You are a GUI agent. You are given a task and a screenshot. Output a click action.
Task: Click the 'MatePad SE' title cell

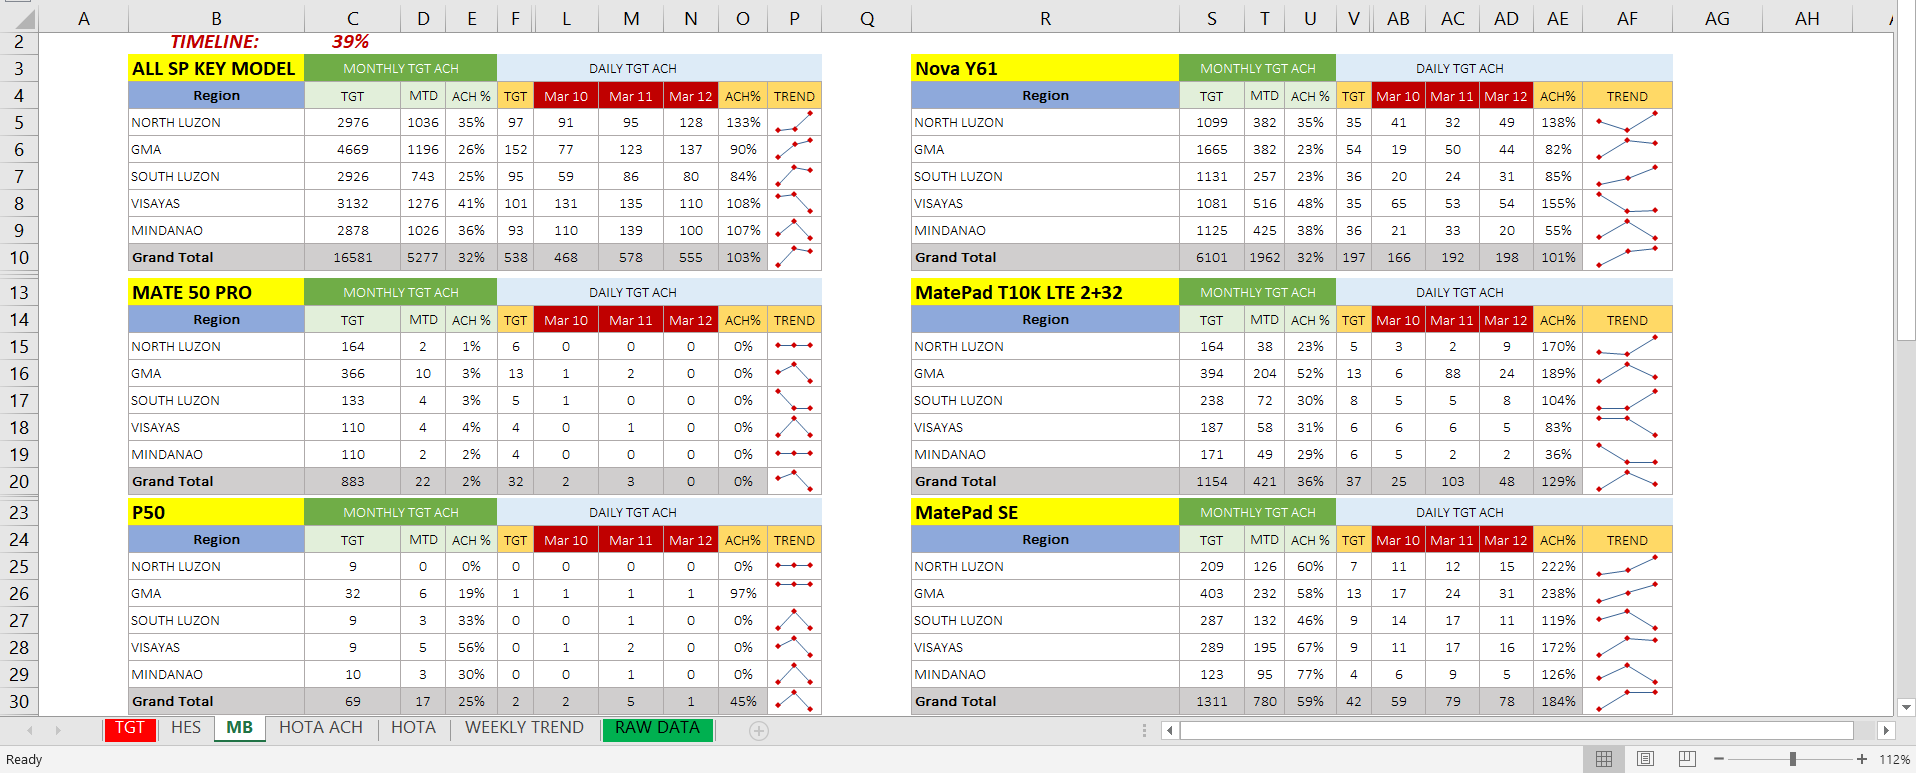click(1045, 512)
